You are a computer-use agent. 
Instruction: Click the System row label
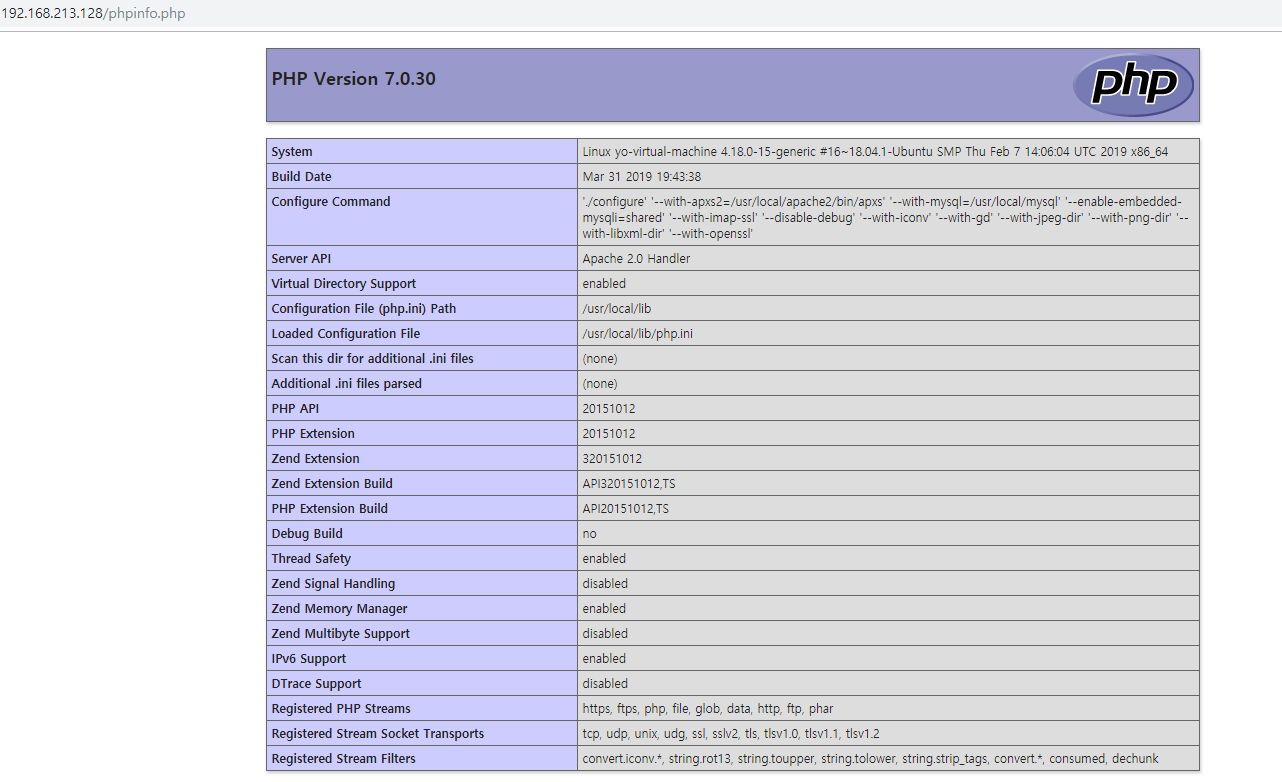(x=292, y=152)
